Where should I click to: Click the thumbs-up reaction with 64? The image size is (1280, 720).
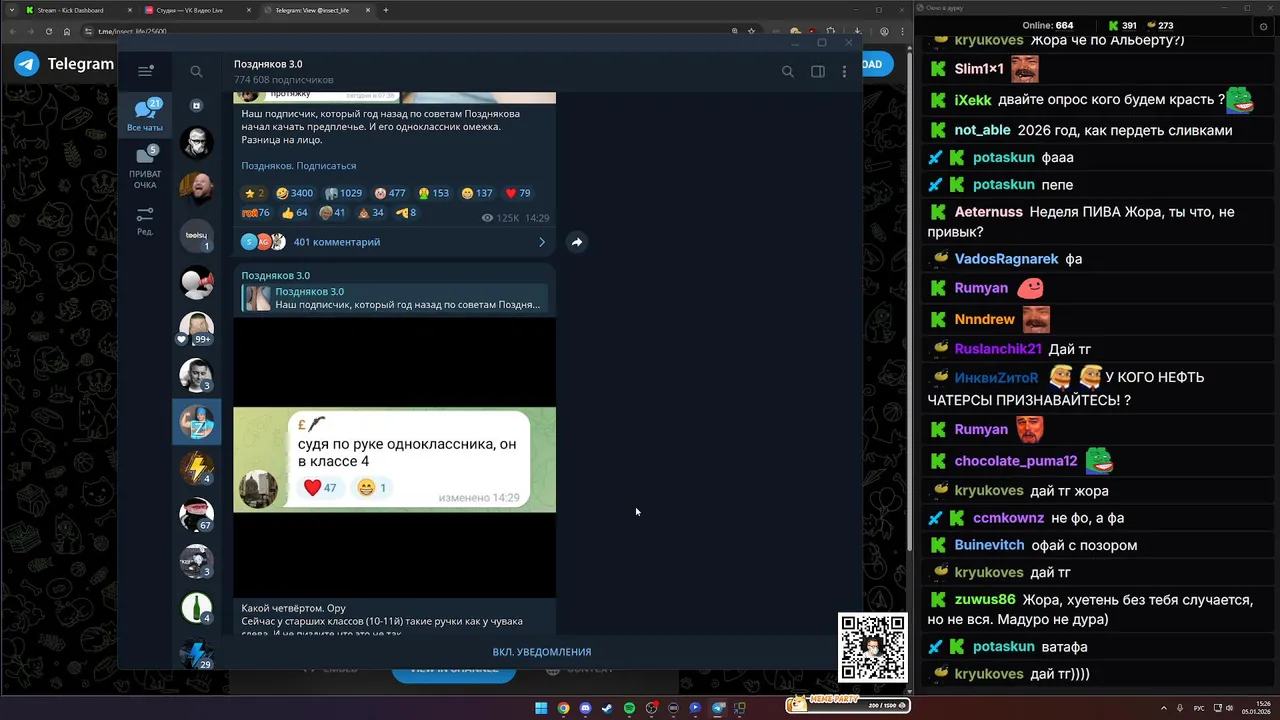[x=295, y=213]
